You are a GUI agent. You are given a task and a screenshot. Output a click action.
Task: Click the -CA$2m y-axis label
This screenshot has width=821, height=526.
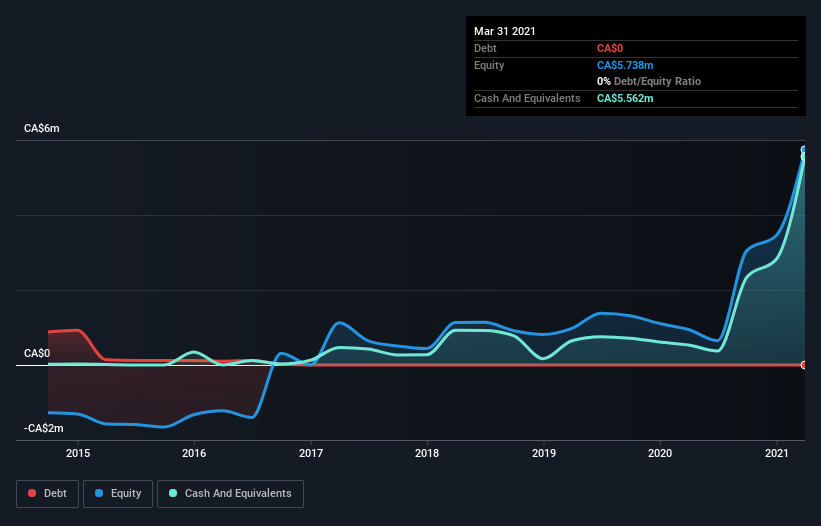(44, 428)
